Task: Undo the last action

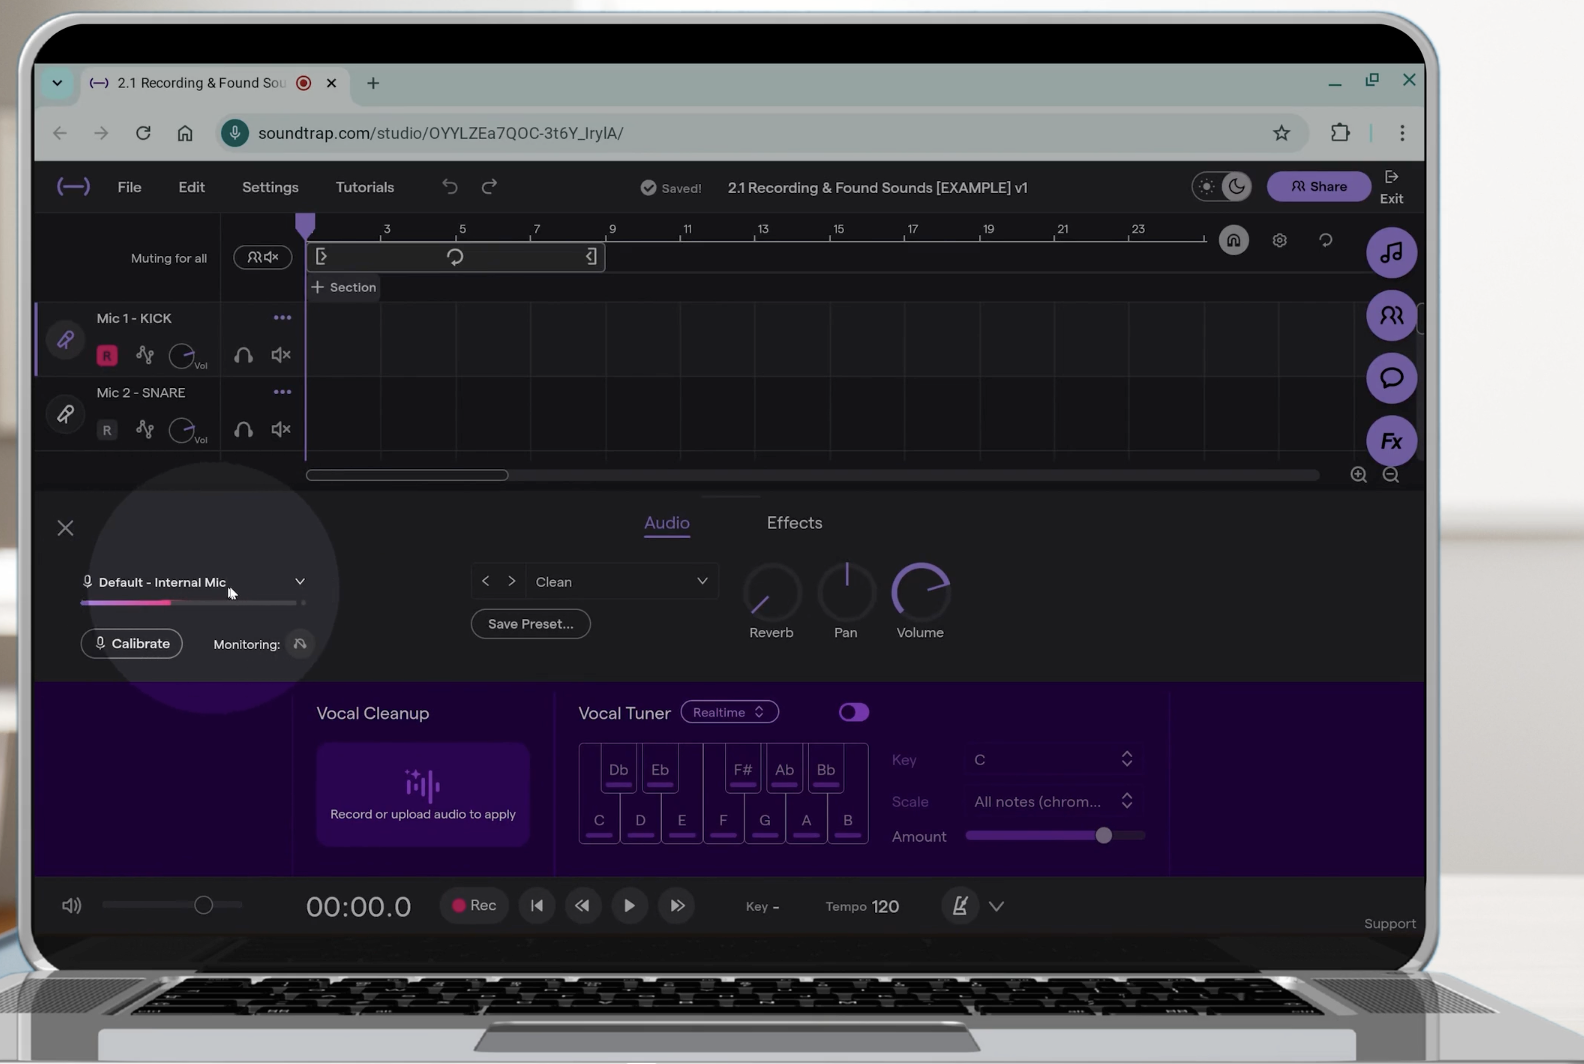Action: (x=450, y=187)
